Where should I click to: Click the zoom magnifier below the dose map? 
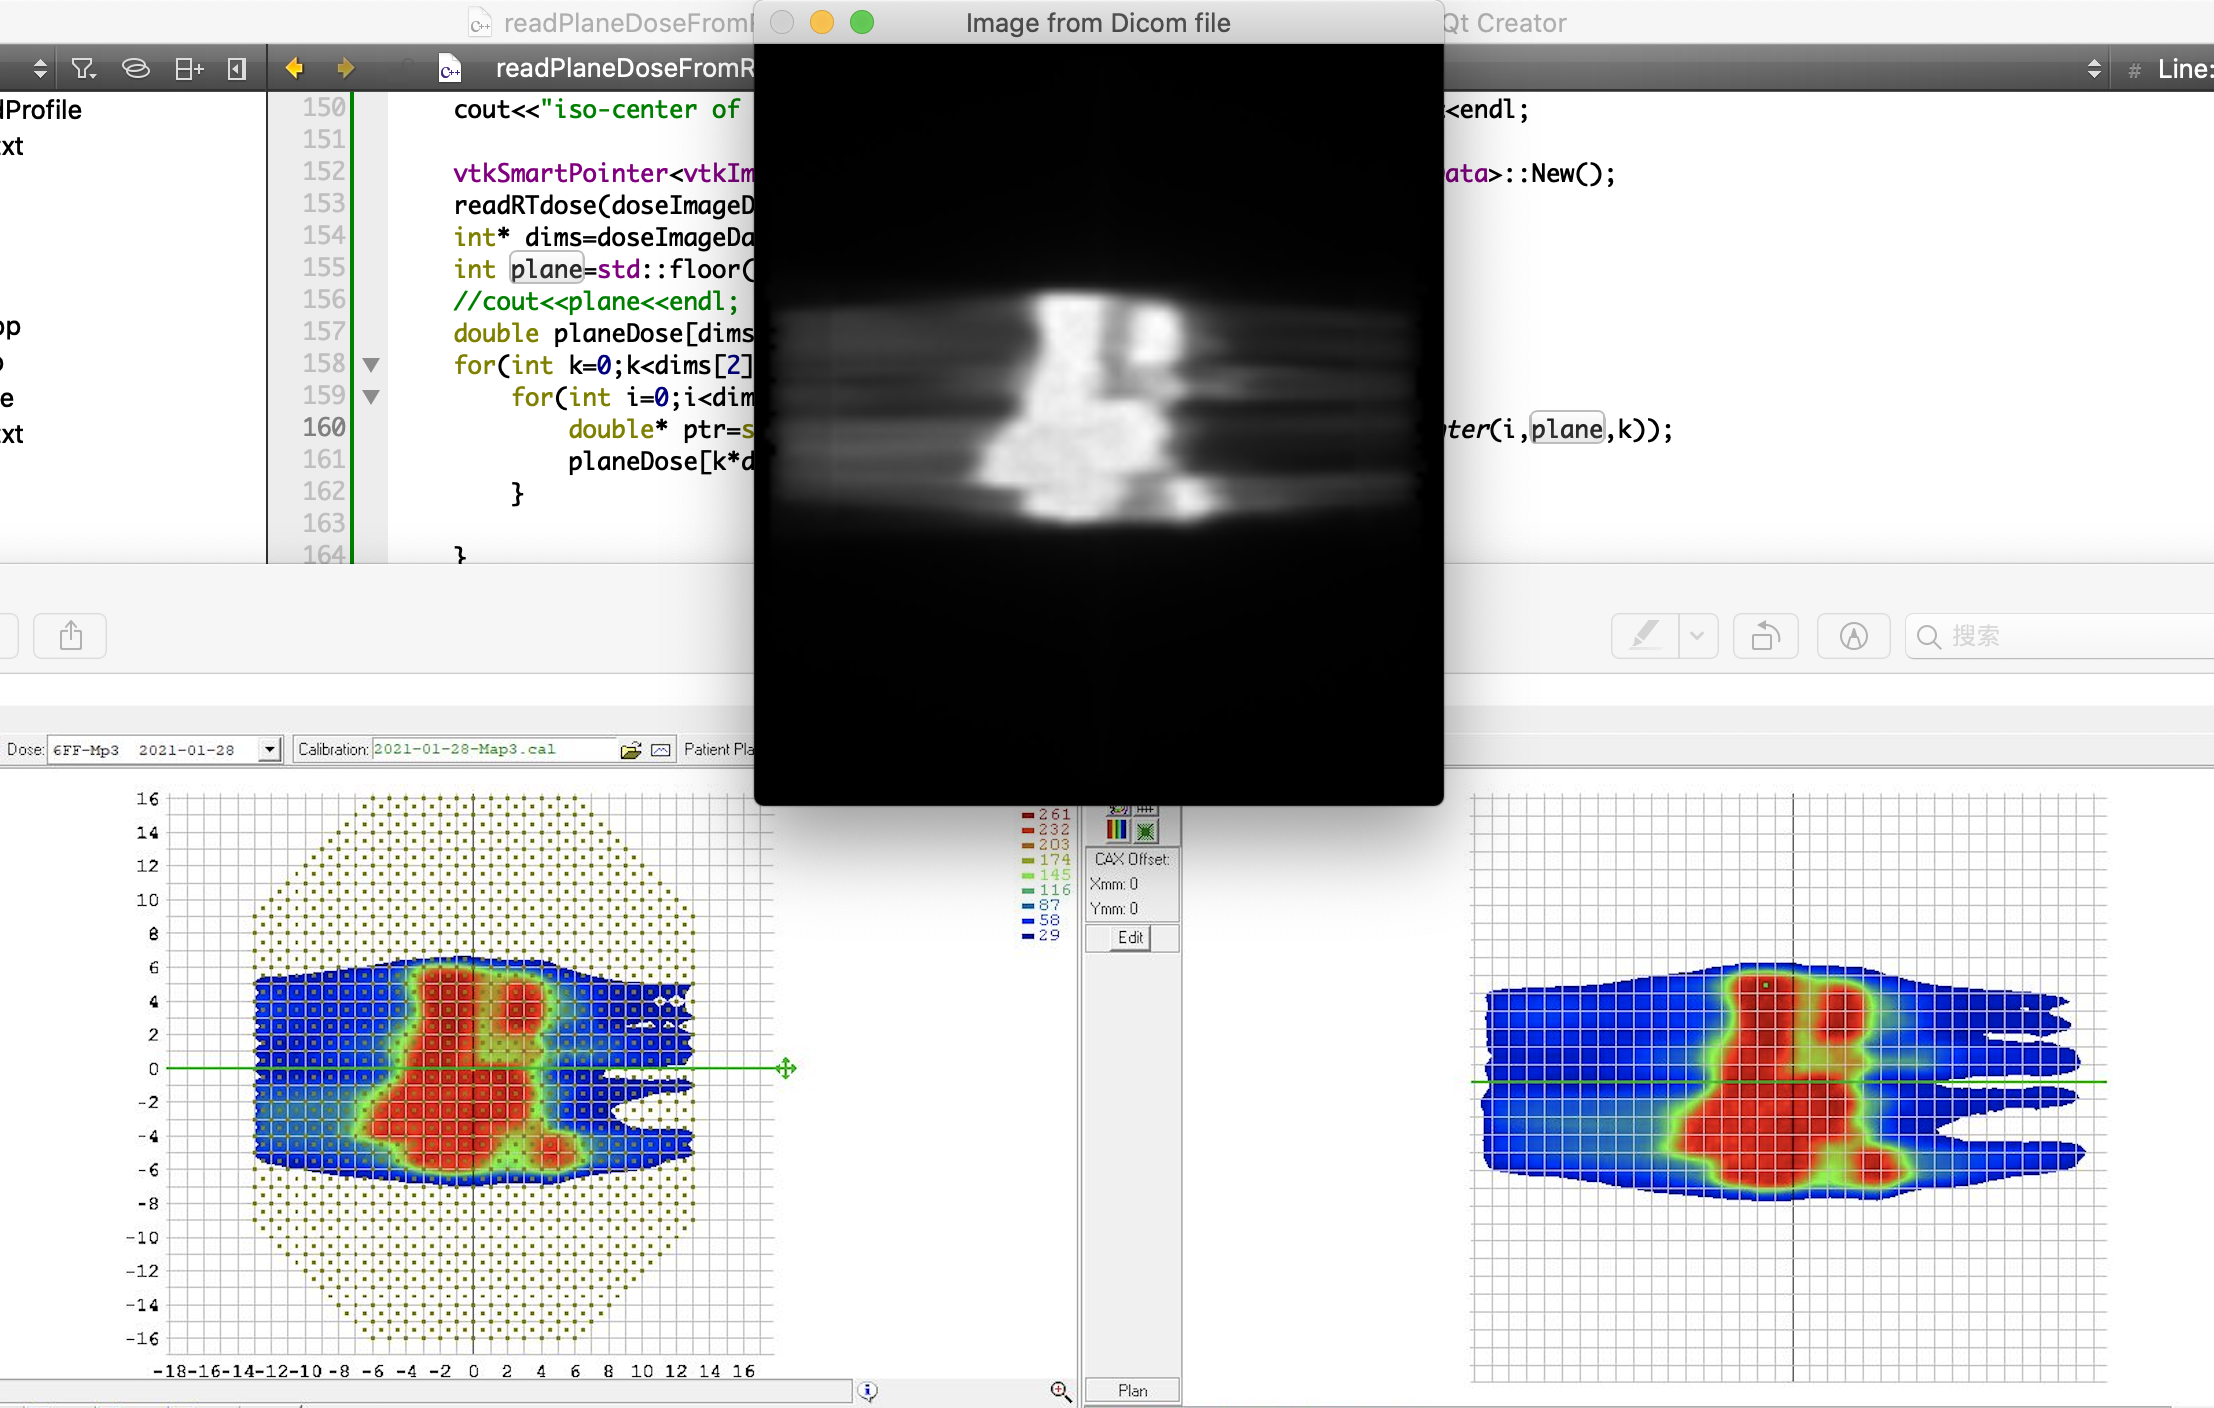[x=1060, y=1390]
